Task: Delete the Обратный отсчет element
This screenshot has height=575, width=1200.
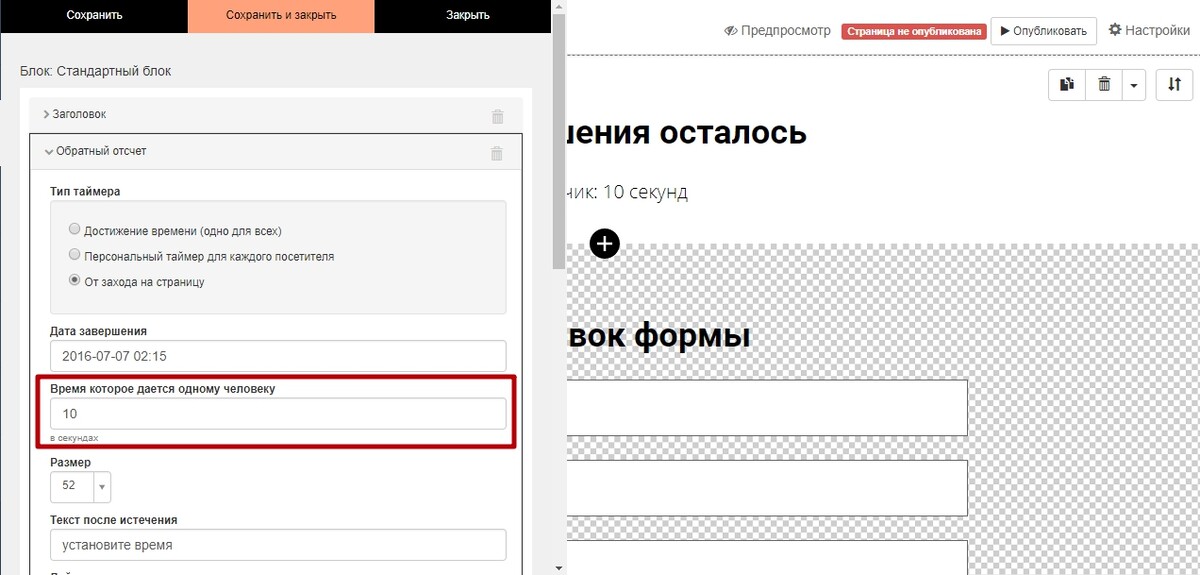Action: tap(497, 153)
